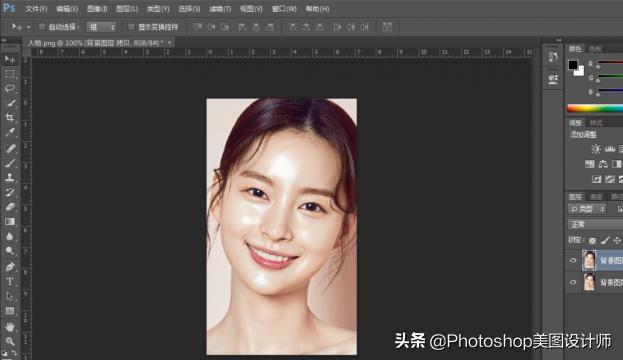
Task: Open the 文件(F) menu
Action: (x=36, y=9)
